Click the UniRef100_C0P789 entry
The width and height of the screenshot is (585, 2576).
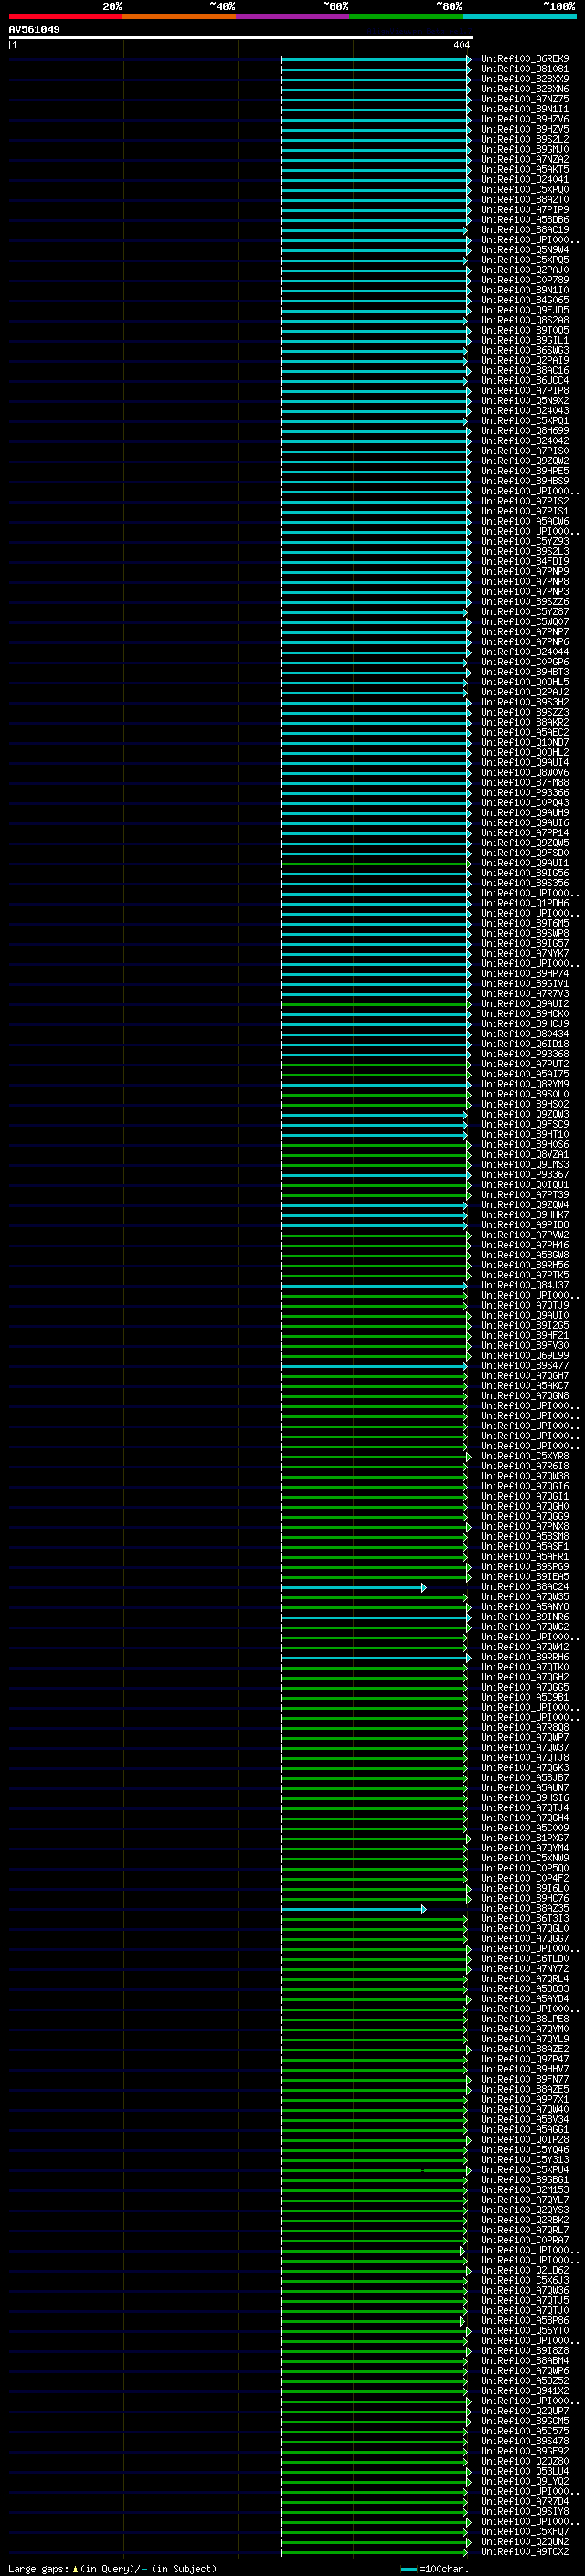(x=525, y=280)
